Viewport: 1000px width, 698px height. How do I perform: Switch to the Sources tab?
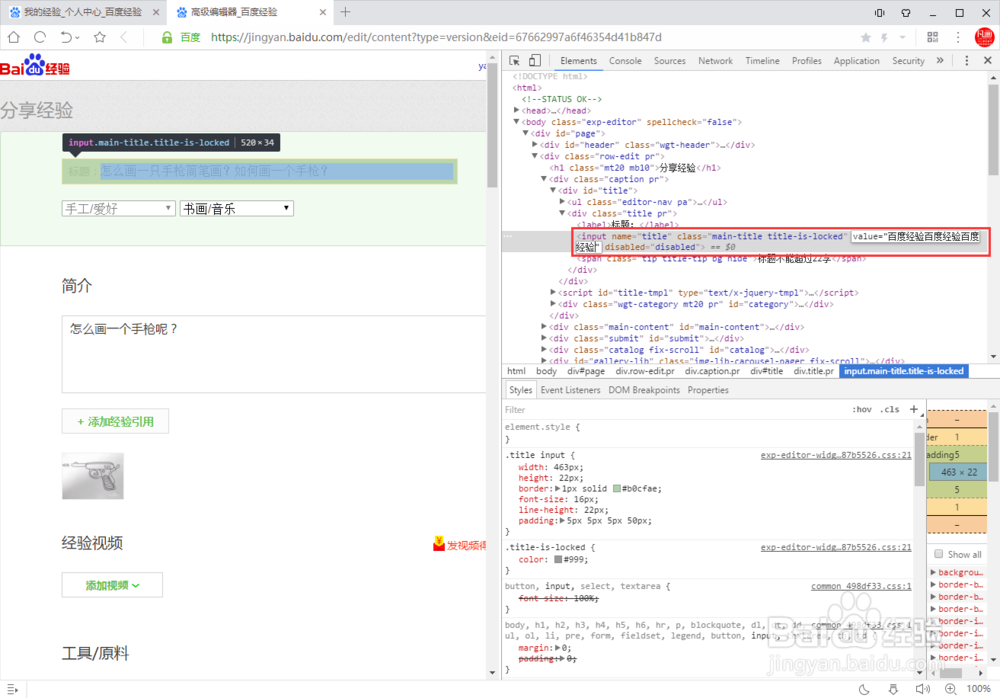[670, 61]
